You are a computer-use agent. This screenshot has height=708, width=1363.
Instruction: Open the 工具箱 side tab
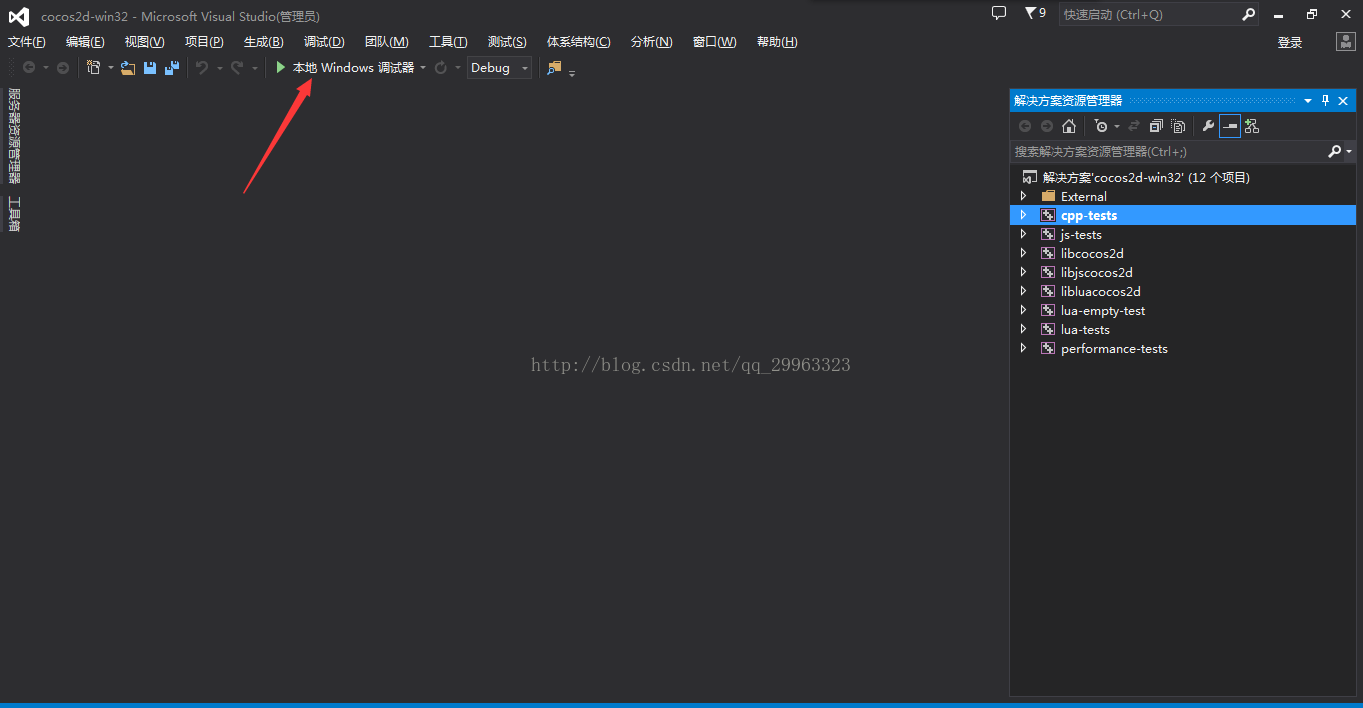click(x=14, y=214)
